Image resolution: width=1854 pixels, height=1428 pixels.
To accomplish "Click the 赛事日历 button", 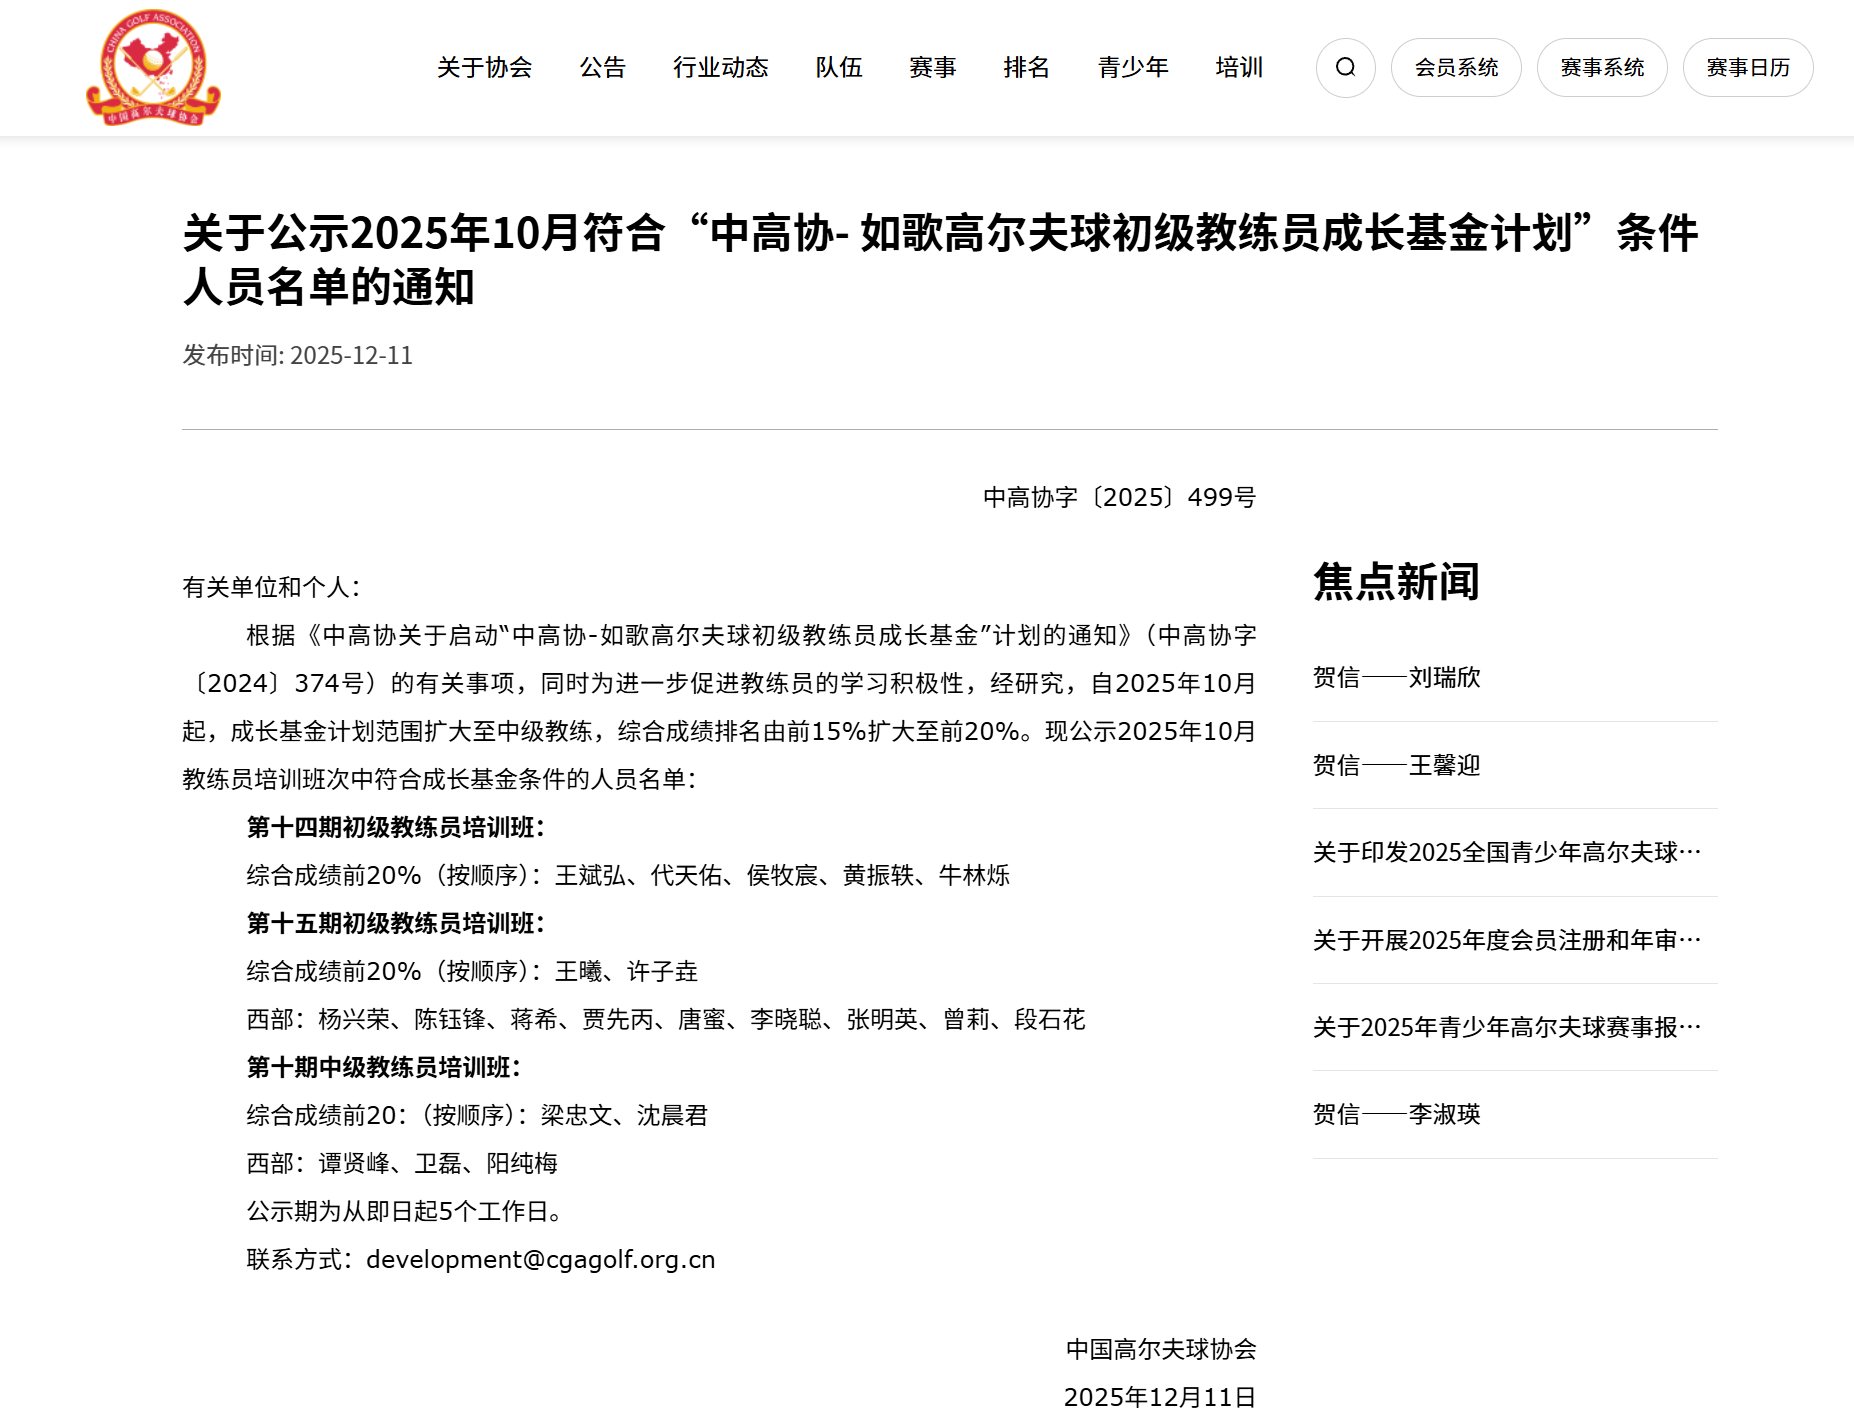I will click(1747, 68).
